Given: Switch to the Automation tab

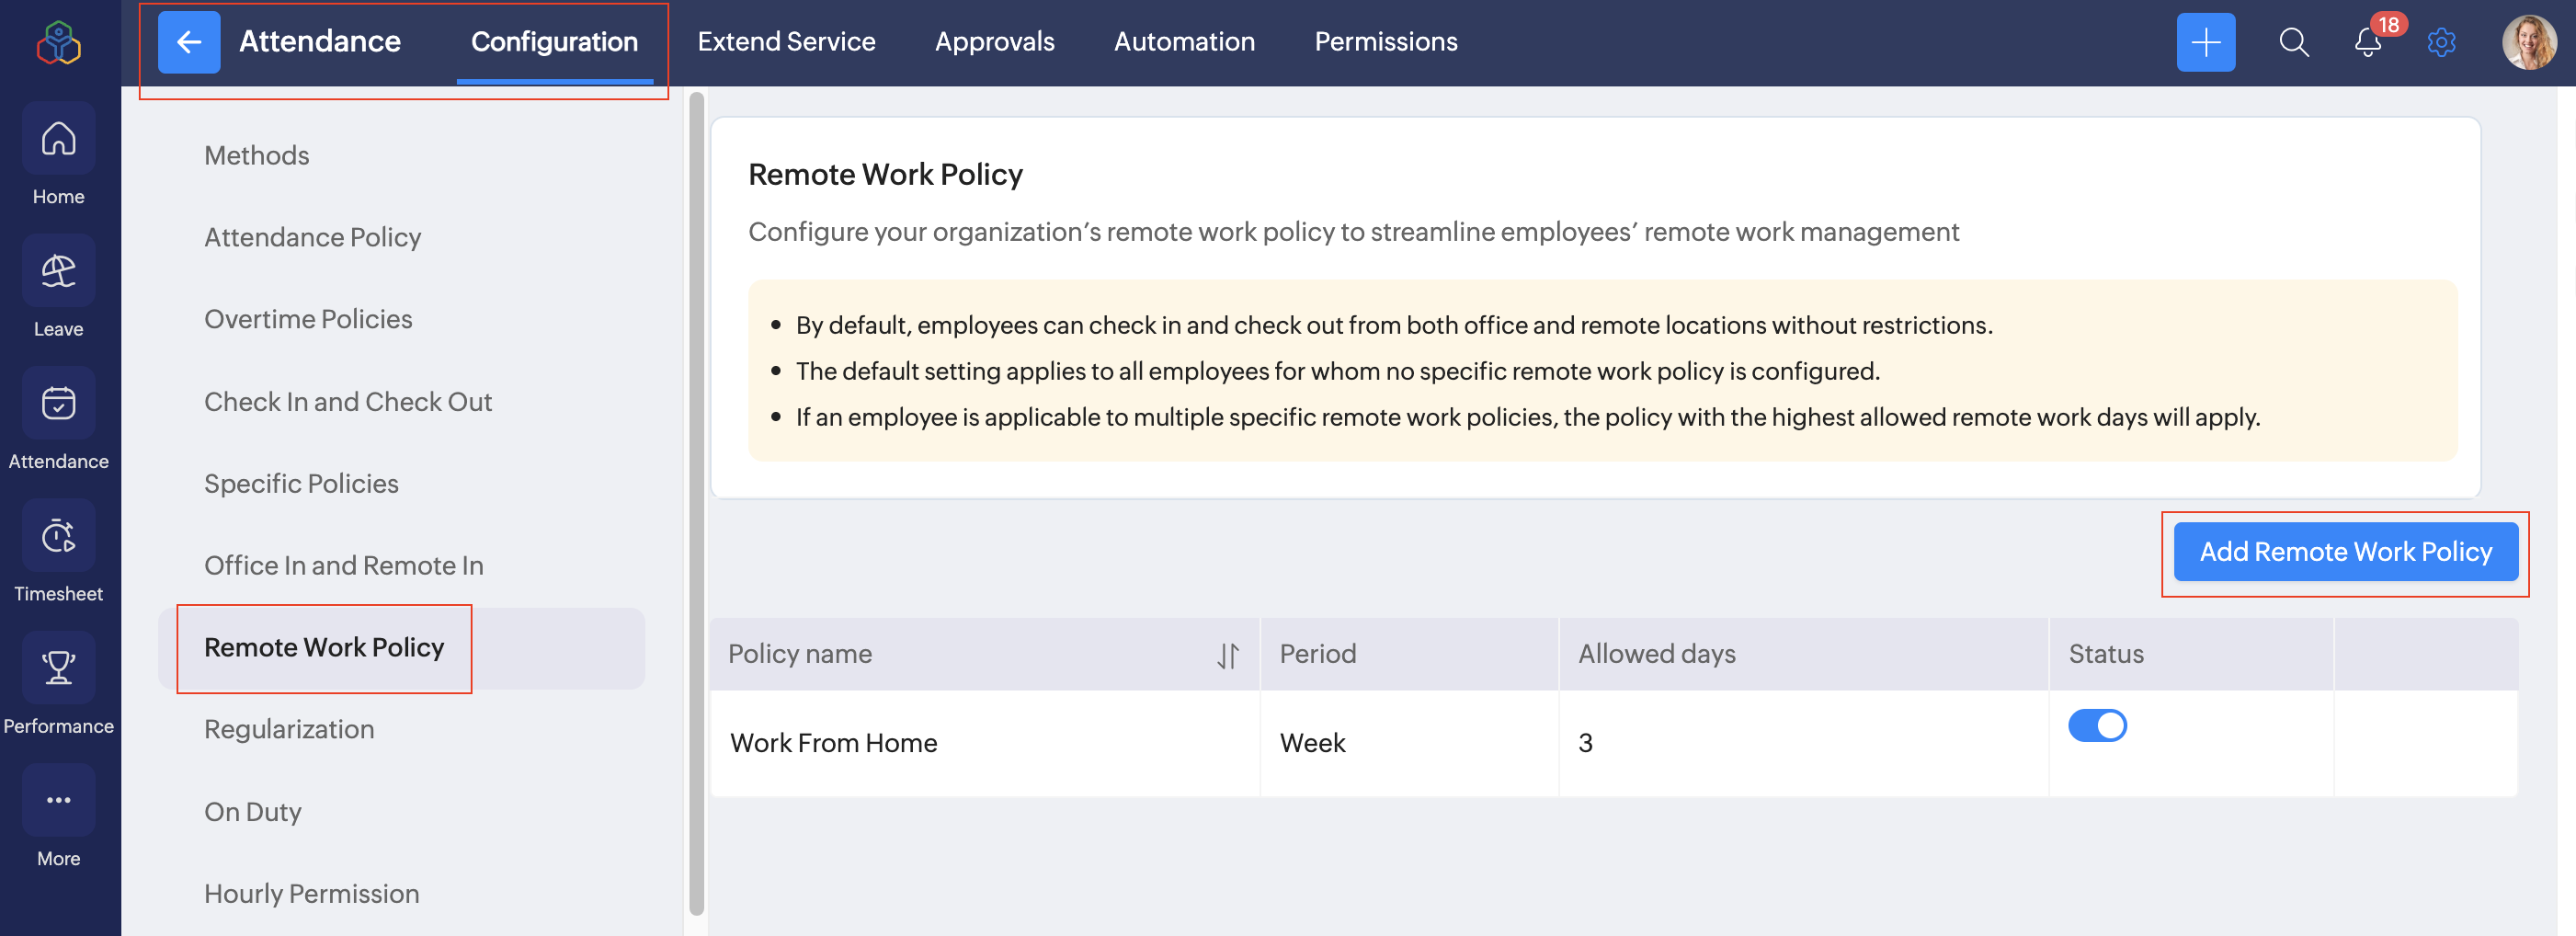Looking at the screenshot, I should pyautogui.click(x=1184, y=42).
